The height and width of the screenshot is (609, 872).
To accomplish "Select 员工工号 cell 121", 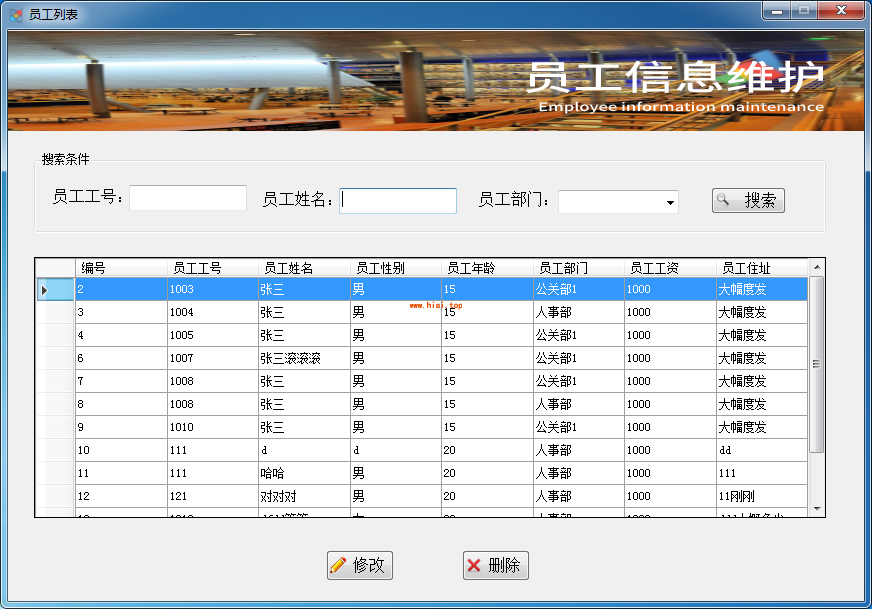I will tap(212, 496).
